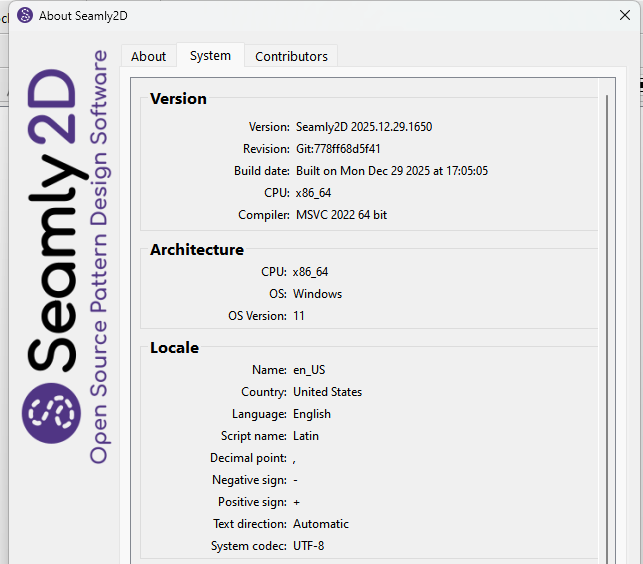Viewport: 643px width, 564px height.
Task: Click the OS value Windows
Action: tap(317, 294)
